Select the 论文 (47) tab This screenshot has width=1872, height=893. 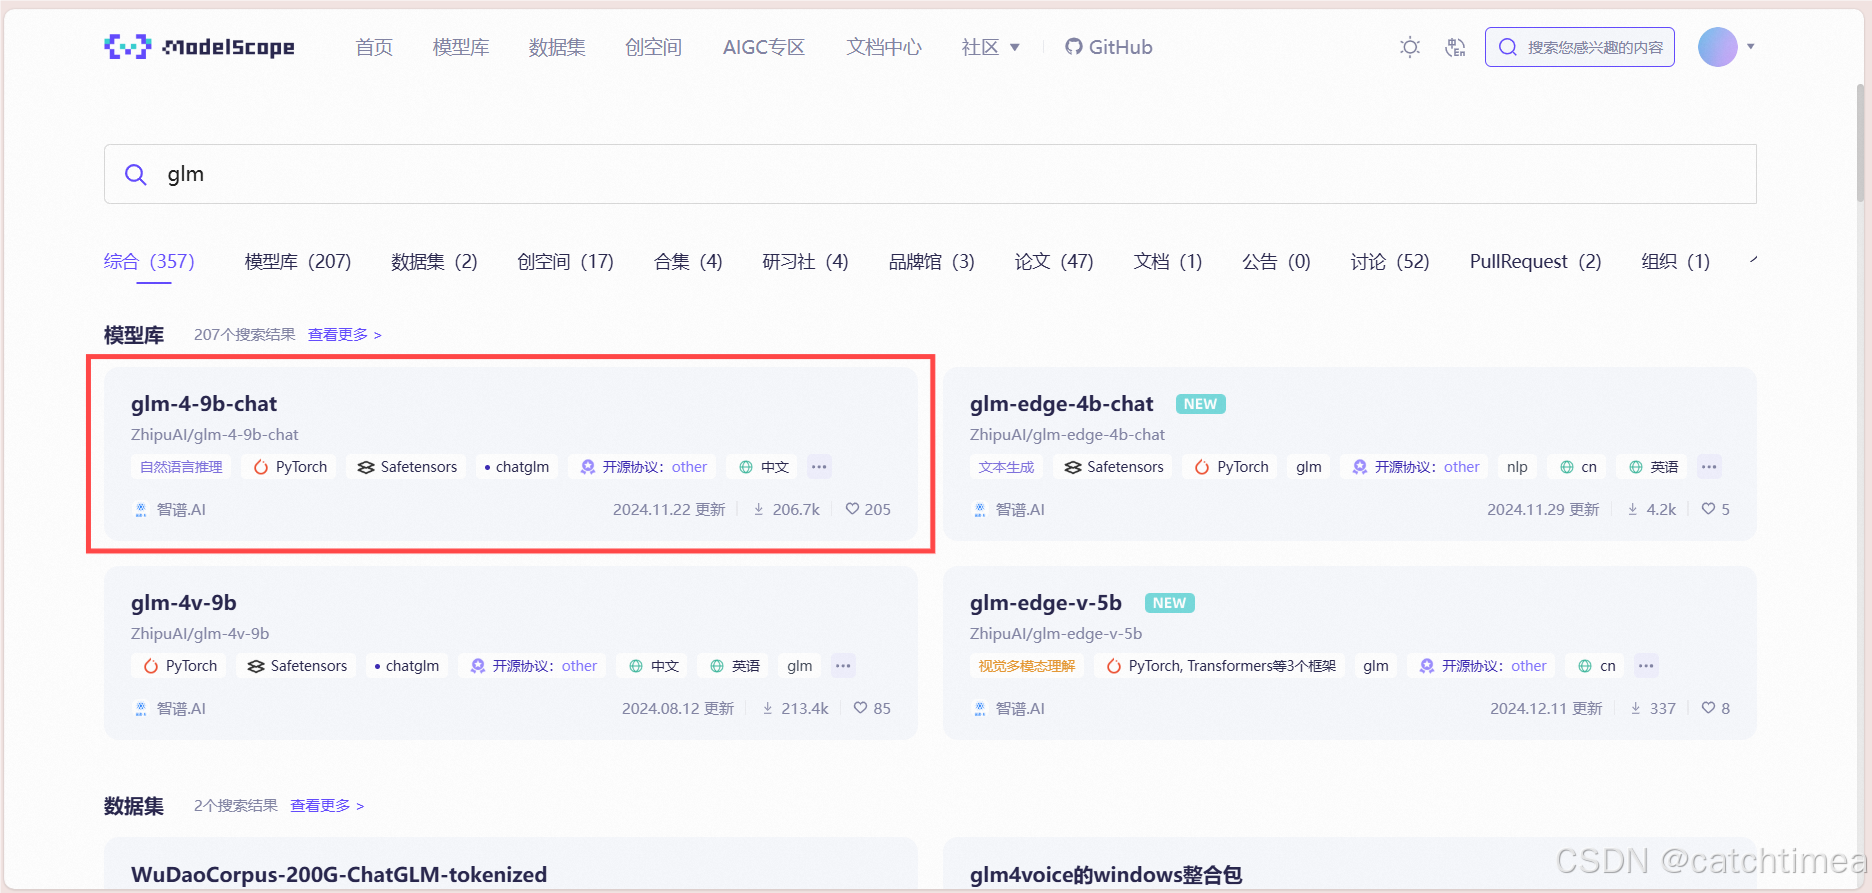tap(1054, 262)
